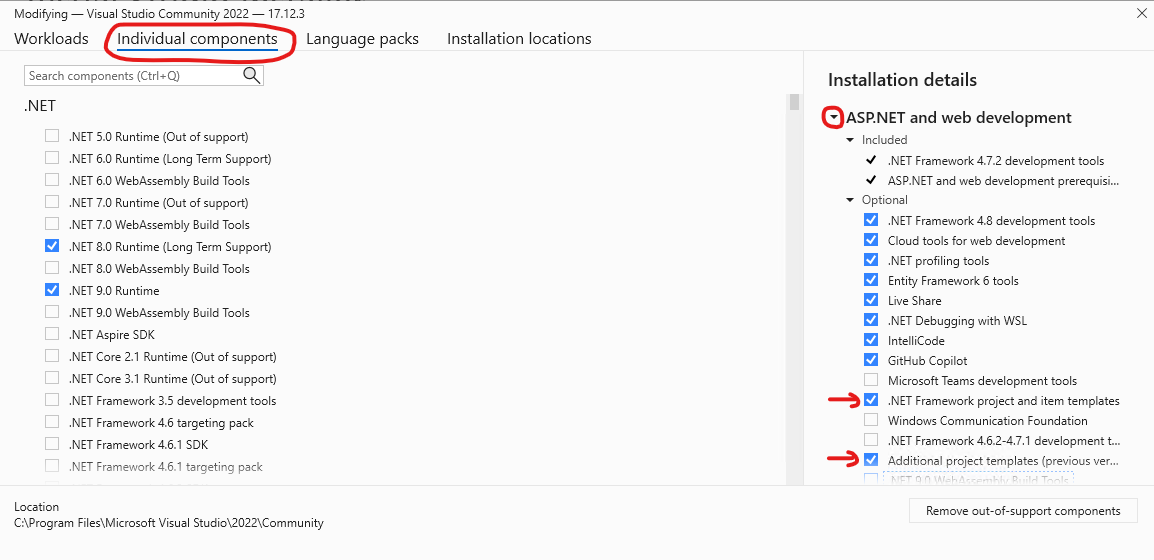Image resolution: width=1154 pixels, height=560 pixels.
Task: Open the Language packs tab
Action: click(362, 38)
